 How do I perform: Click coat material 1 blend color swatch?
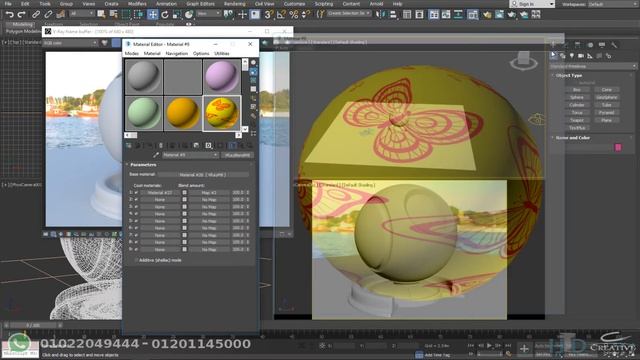(x=184, y=193)
